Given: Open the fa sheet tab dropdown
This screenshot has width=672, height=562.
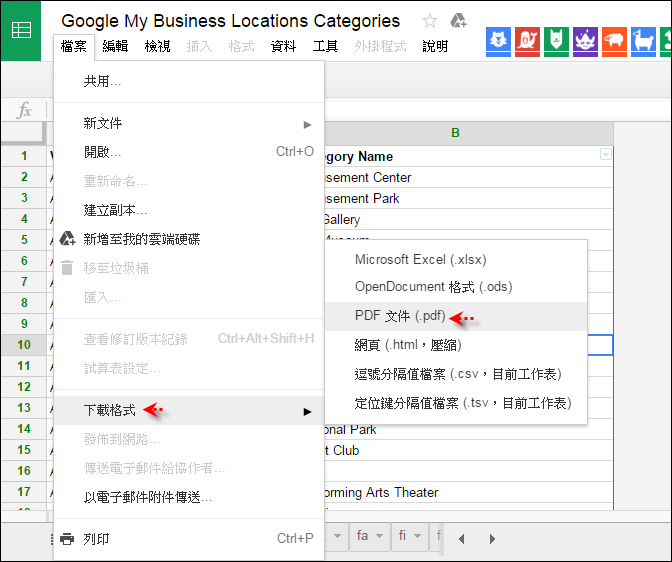Looking at the screenshot, I should tap(379, 536).
